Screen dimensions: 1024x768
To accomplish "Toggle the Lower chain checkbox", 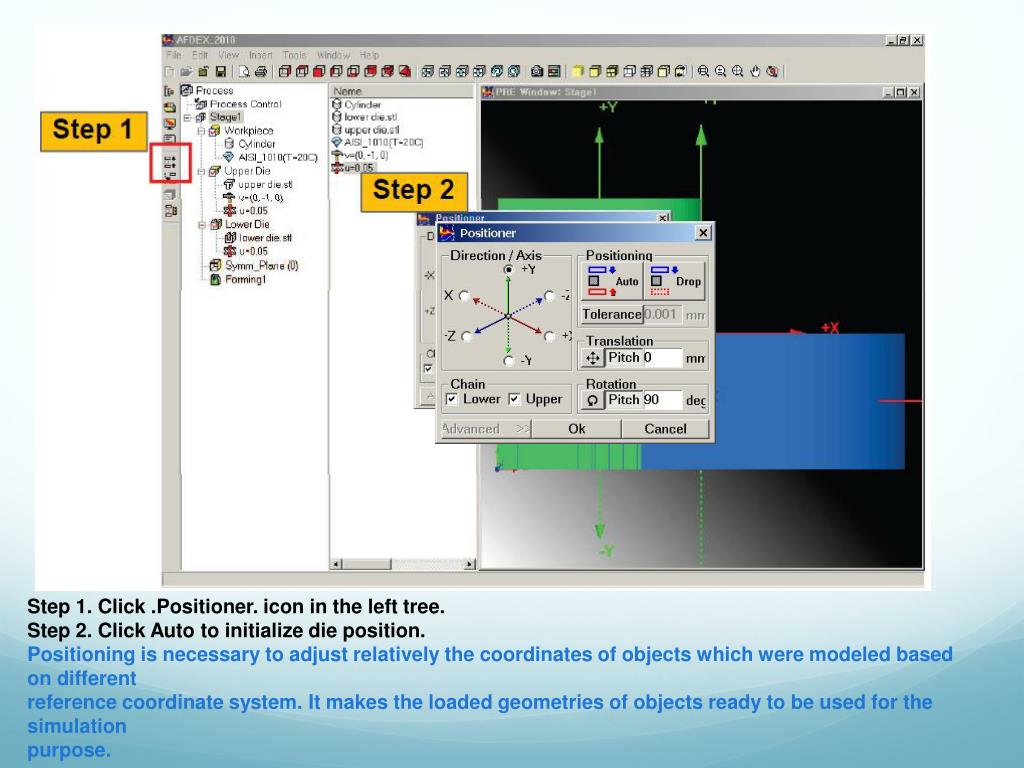I will [x=452, y=399].
